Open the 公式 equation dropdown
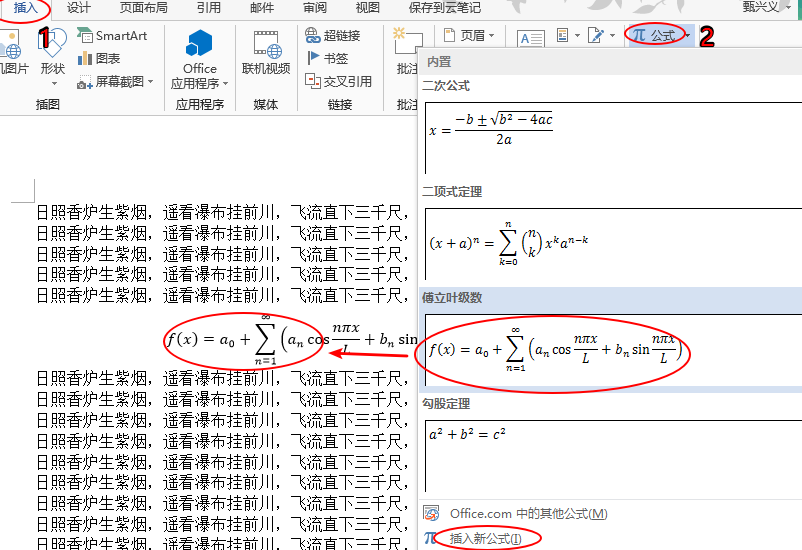This screenshot has width=802, height=550. (x=686, y=35)
